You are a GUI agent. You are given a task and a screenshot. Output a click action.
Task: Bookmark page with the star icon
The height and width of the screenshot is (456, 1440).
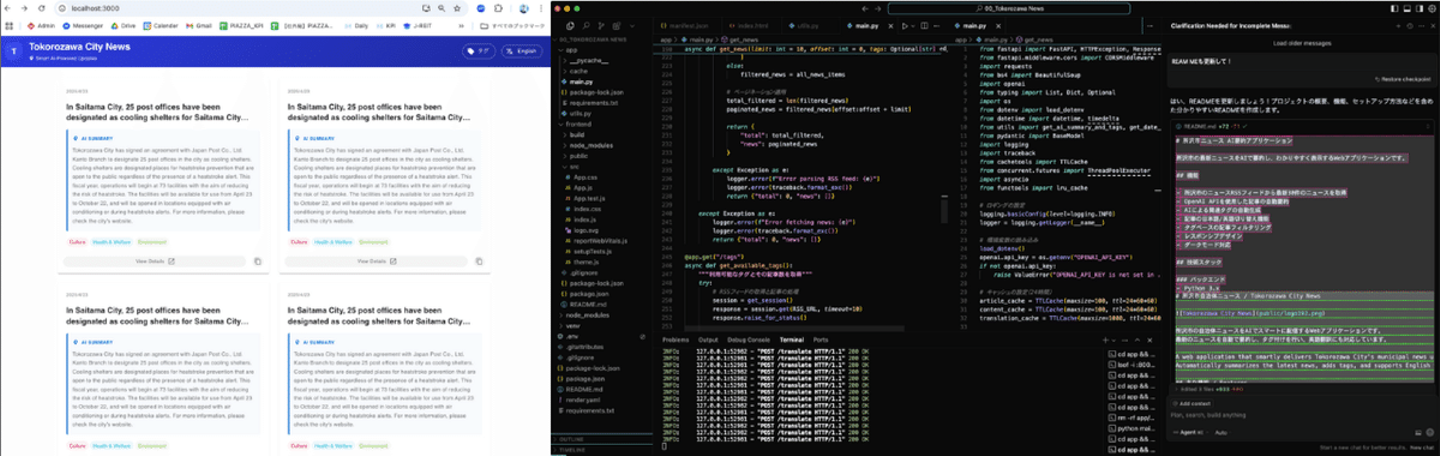click(x=457, y=8)
